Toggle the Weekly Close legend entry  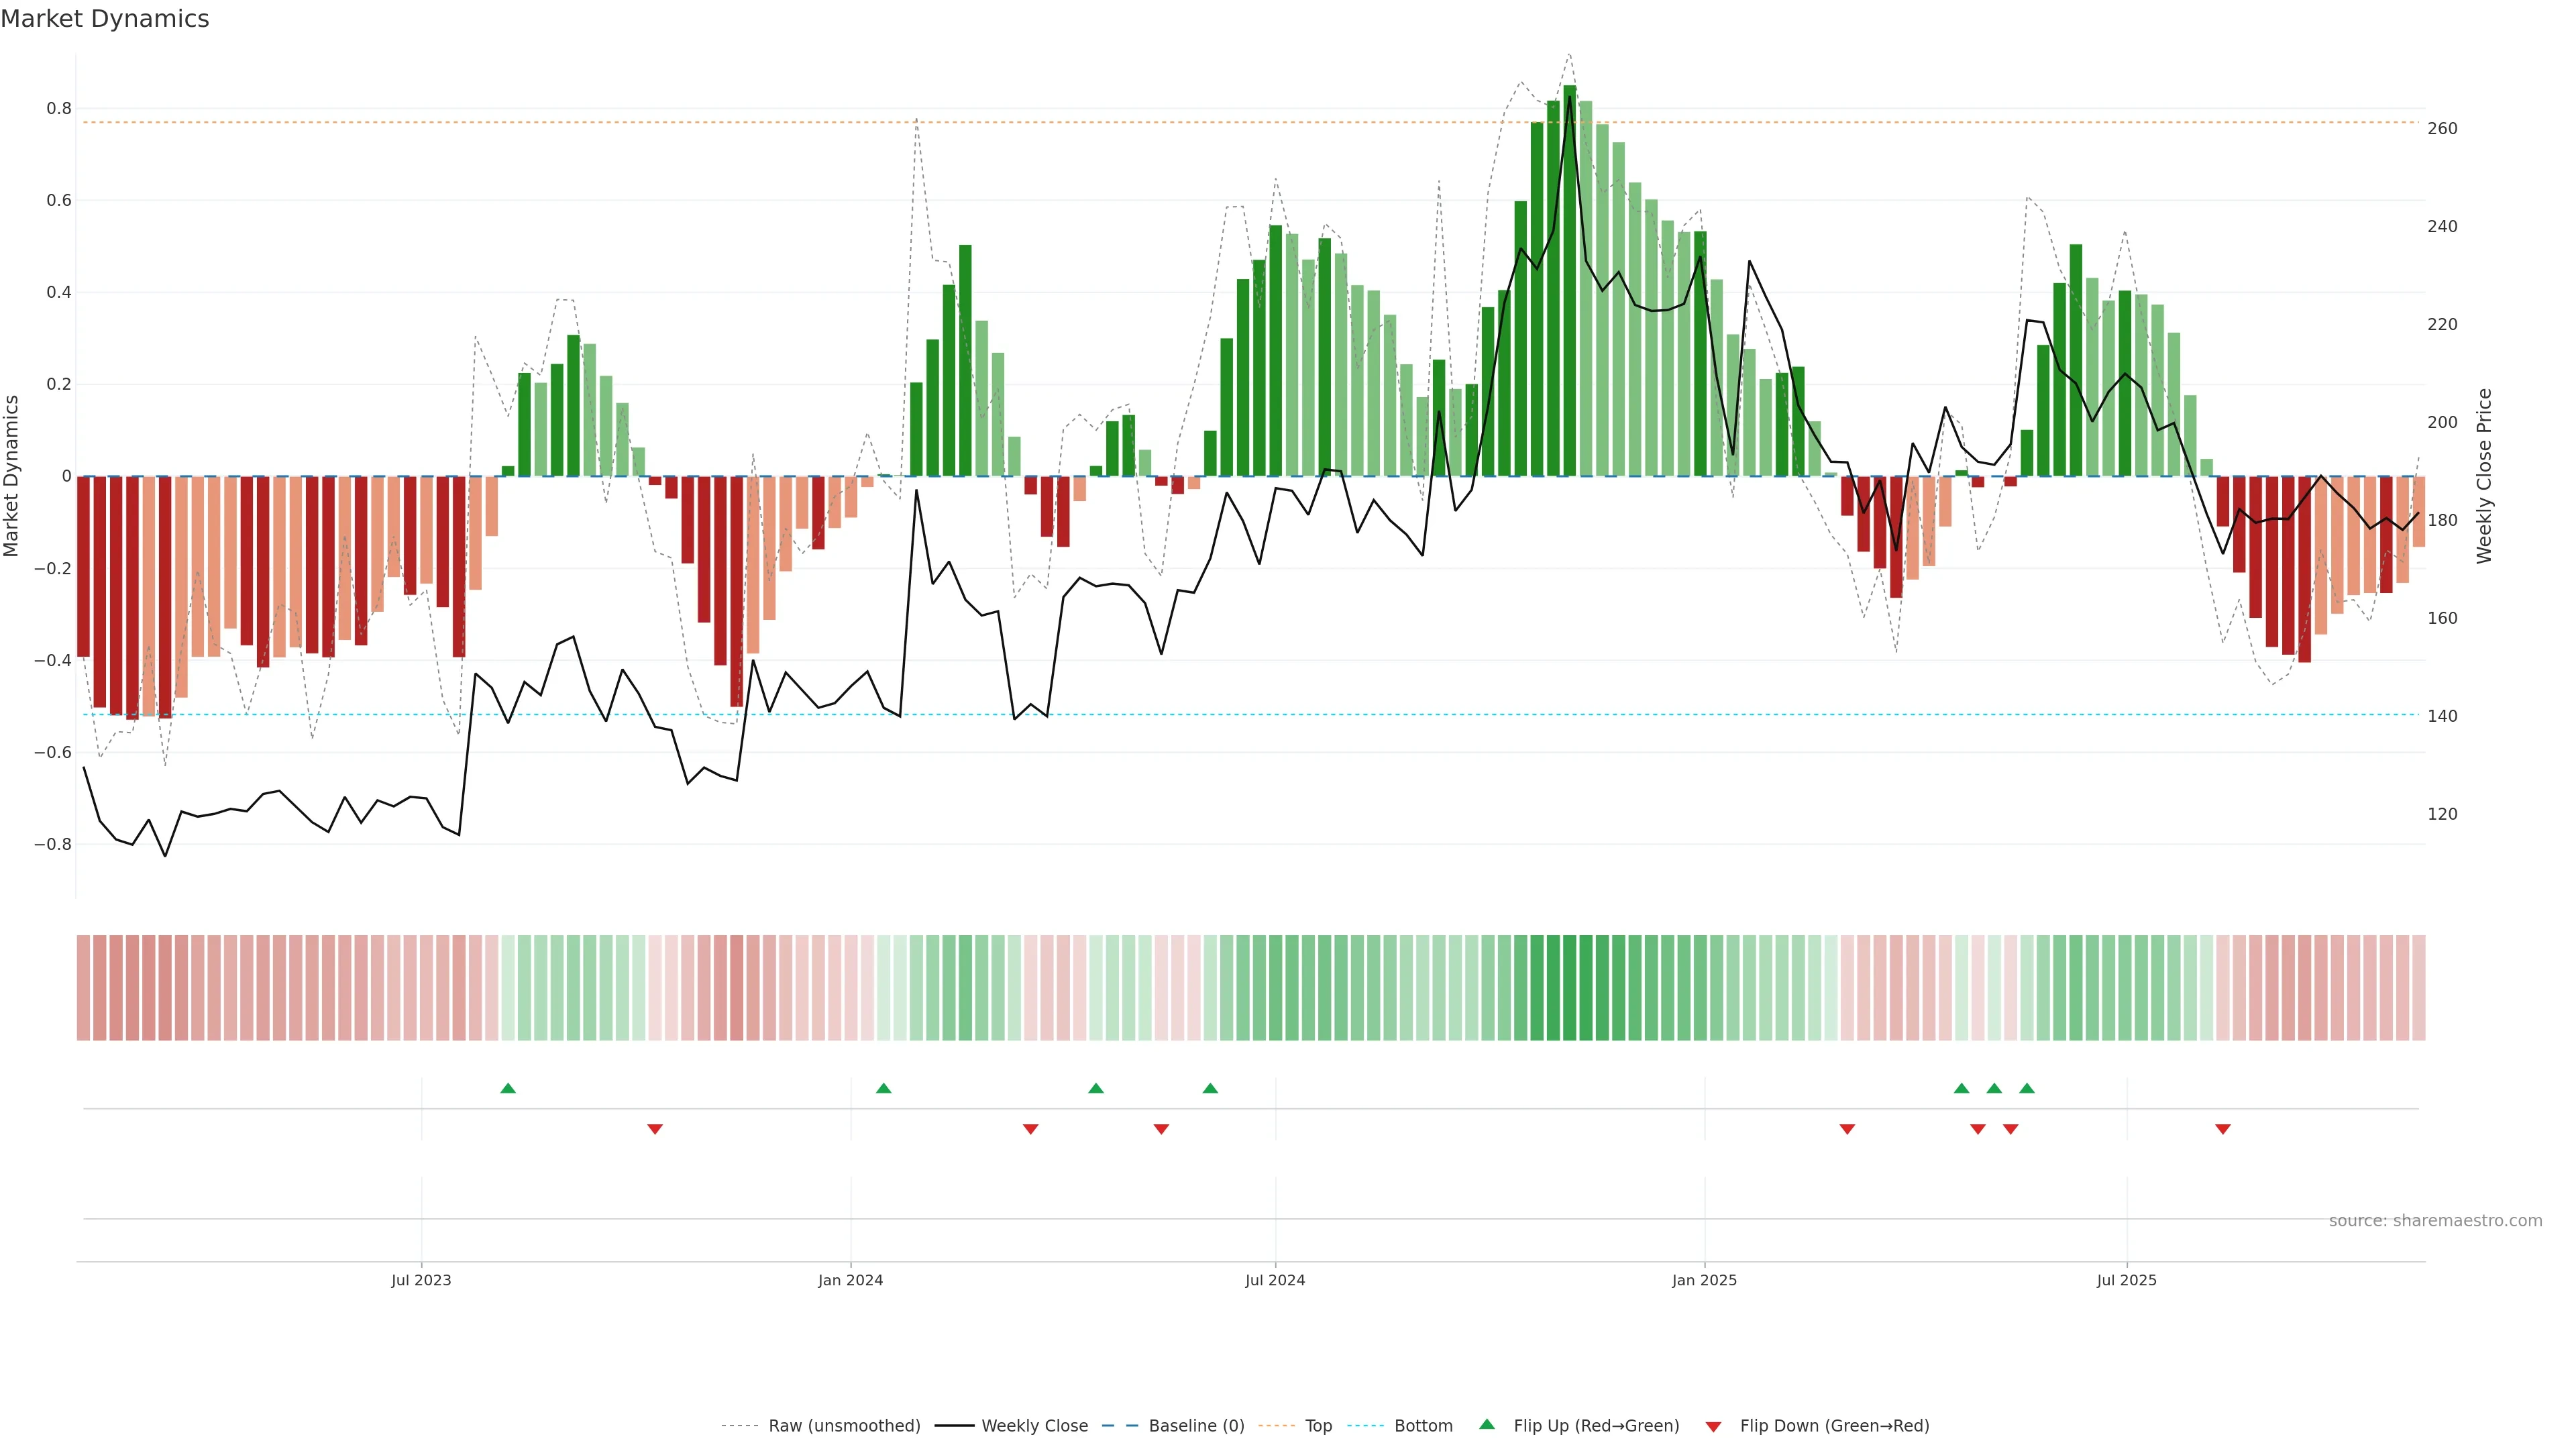pyautogui.click(x=1034, y=1425)
